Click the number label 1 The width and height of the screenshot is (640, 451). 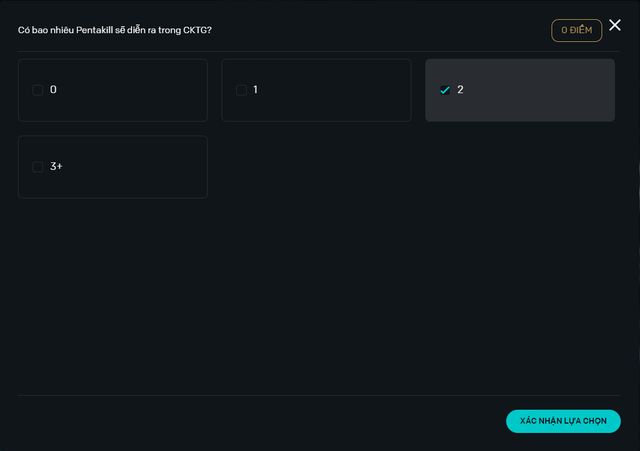[x=256, y=90]
